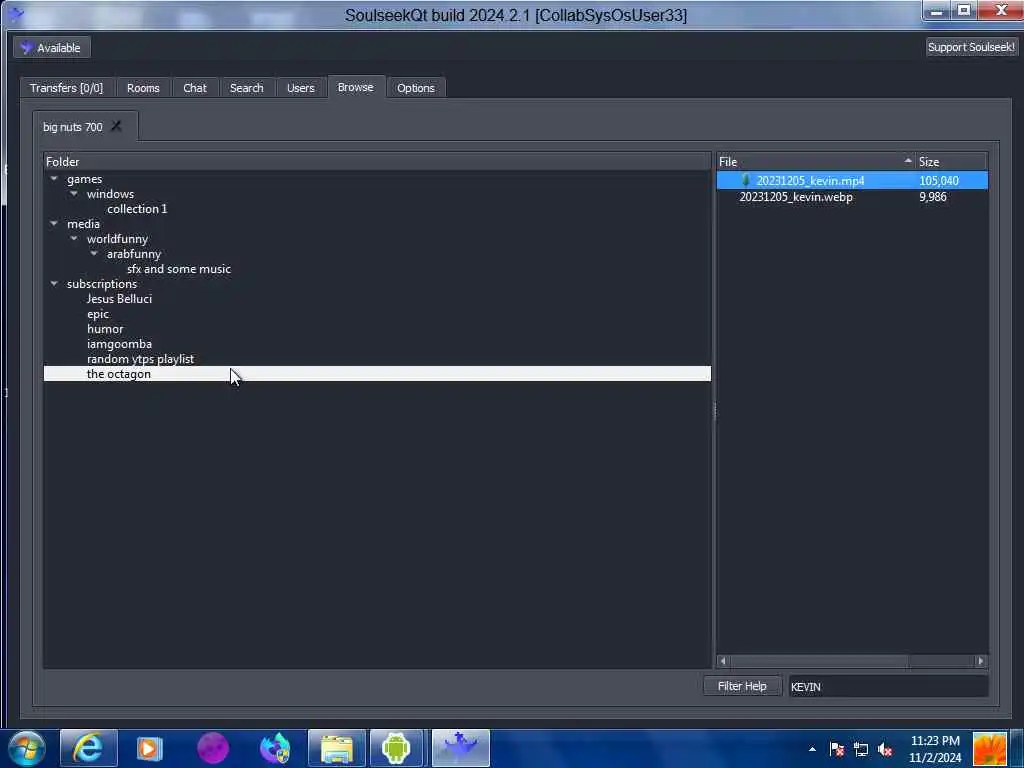Select the epic folder

98,314
